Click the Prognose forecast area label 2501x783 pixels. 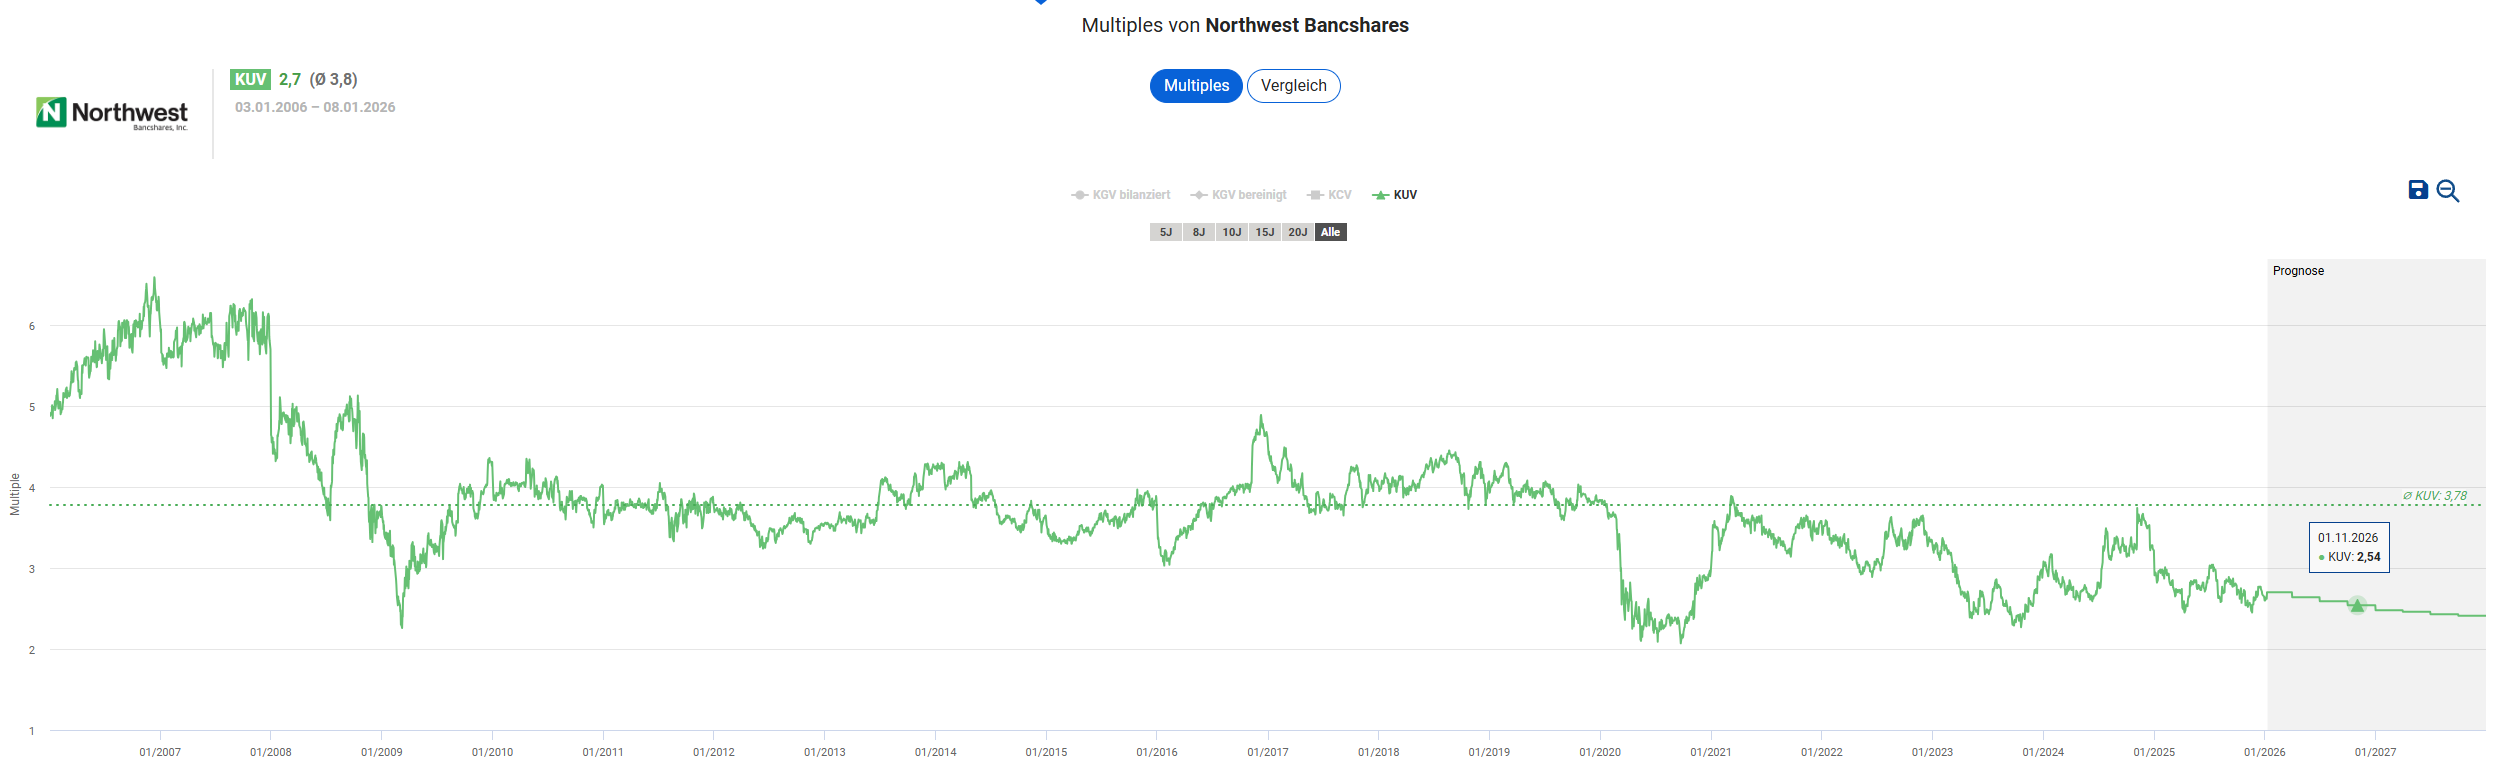click(x=2298, y=271)
